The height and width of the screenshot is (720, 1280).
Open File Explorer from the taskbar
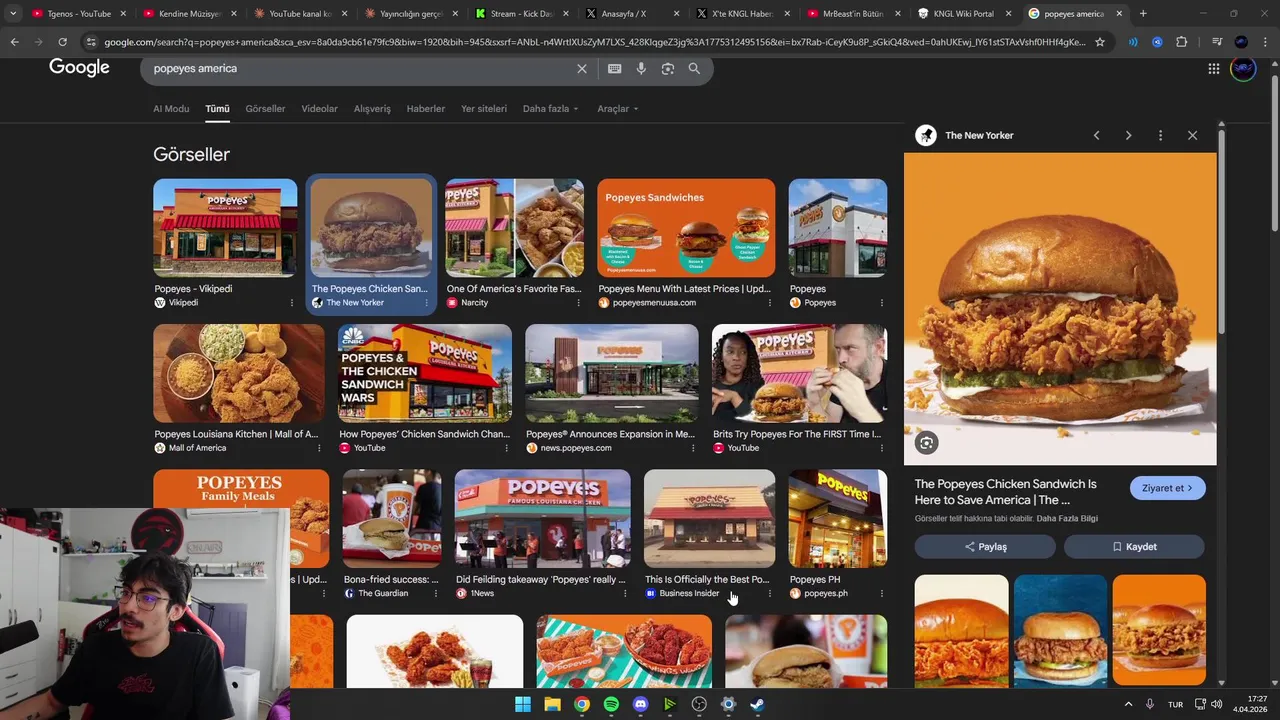pos(552,704)
